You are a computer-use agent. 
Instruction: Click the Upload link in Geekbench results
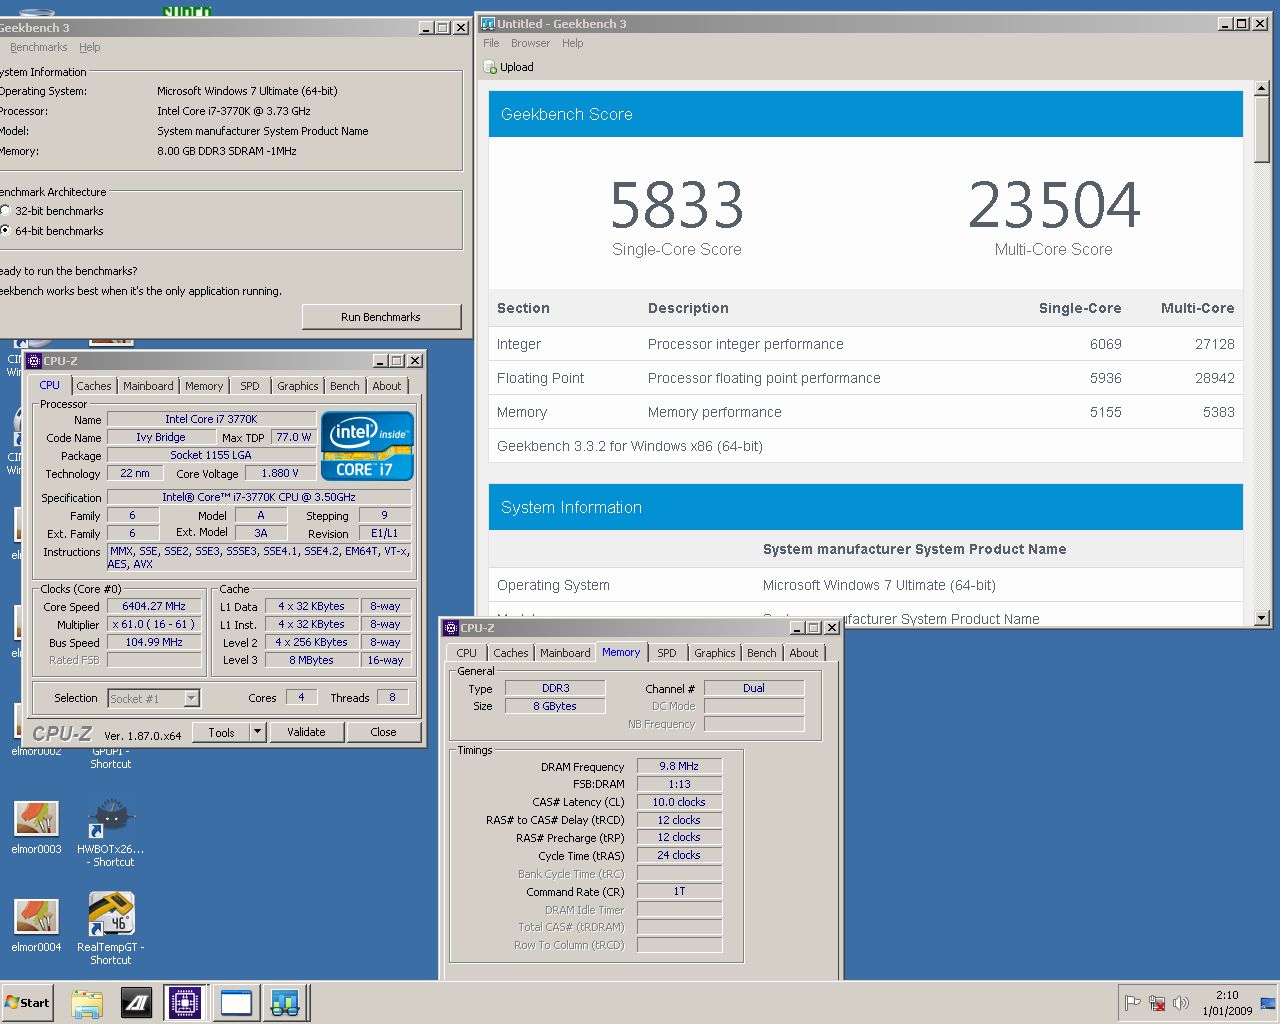click(x=517, y=67)
